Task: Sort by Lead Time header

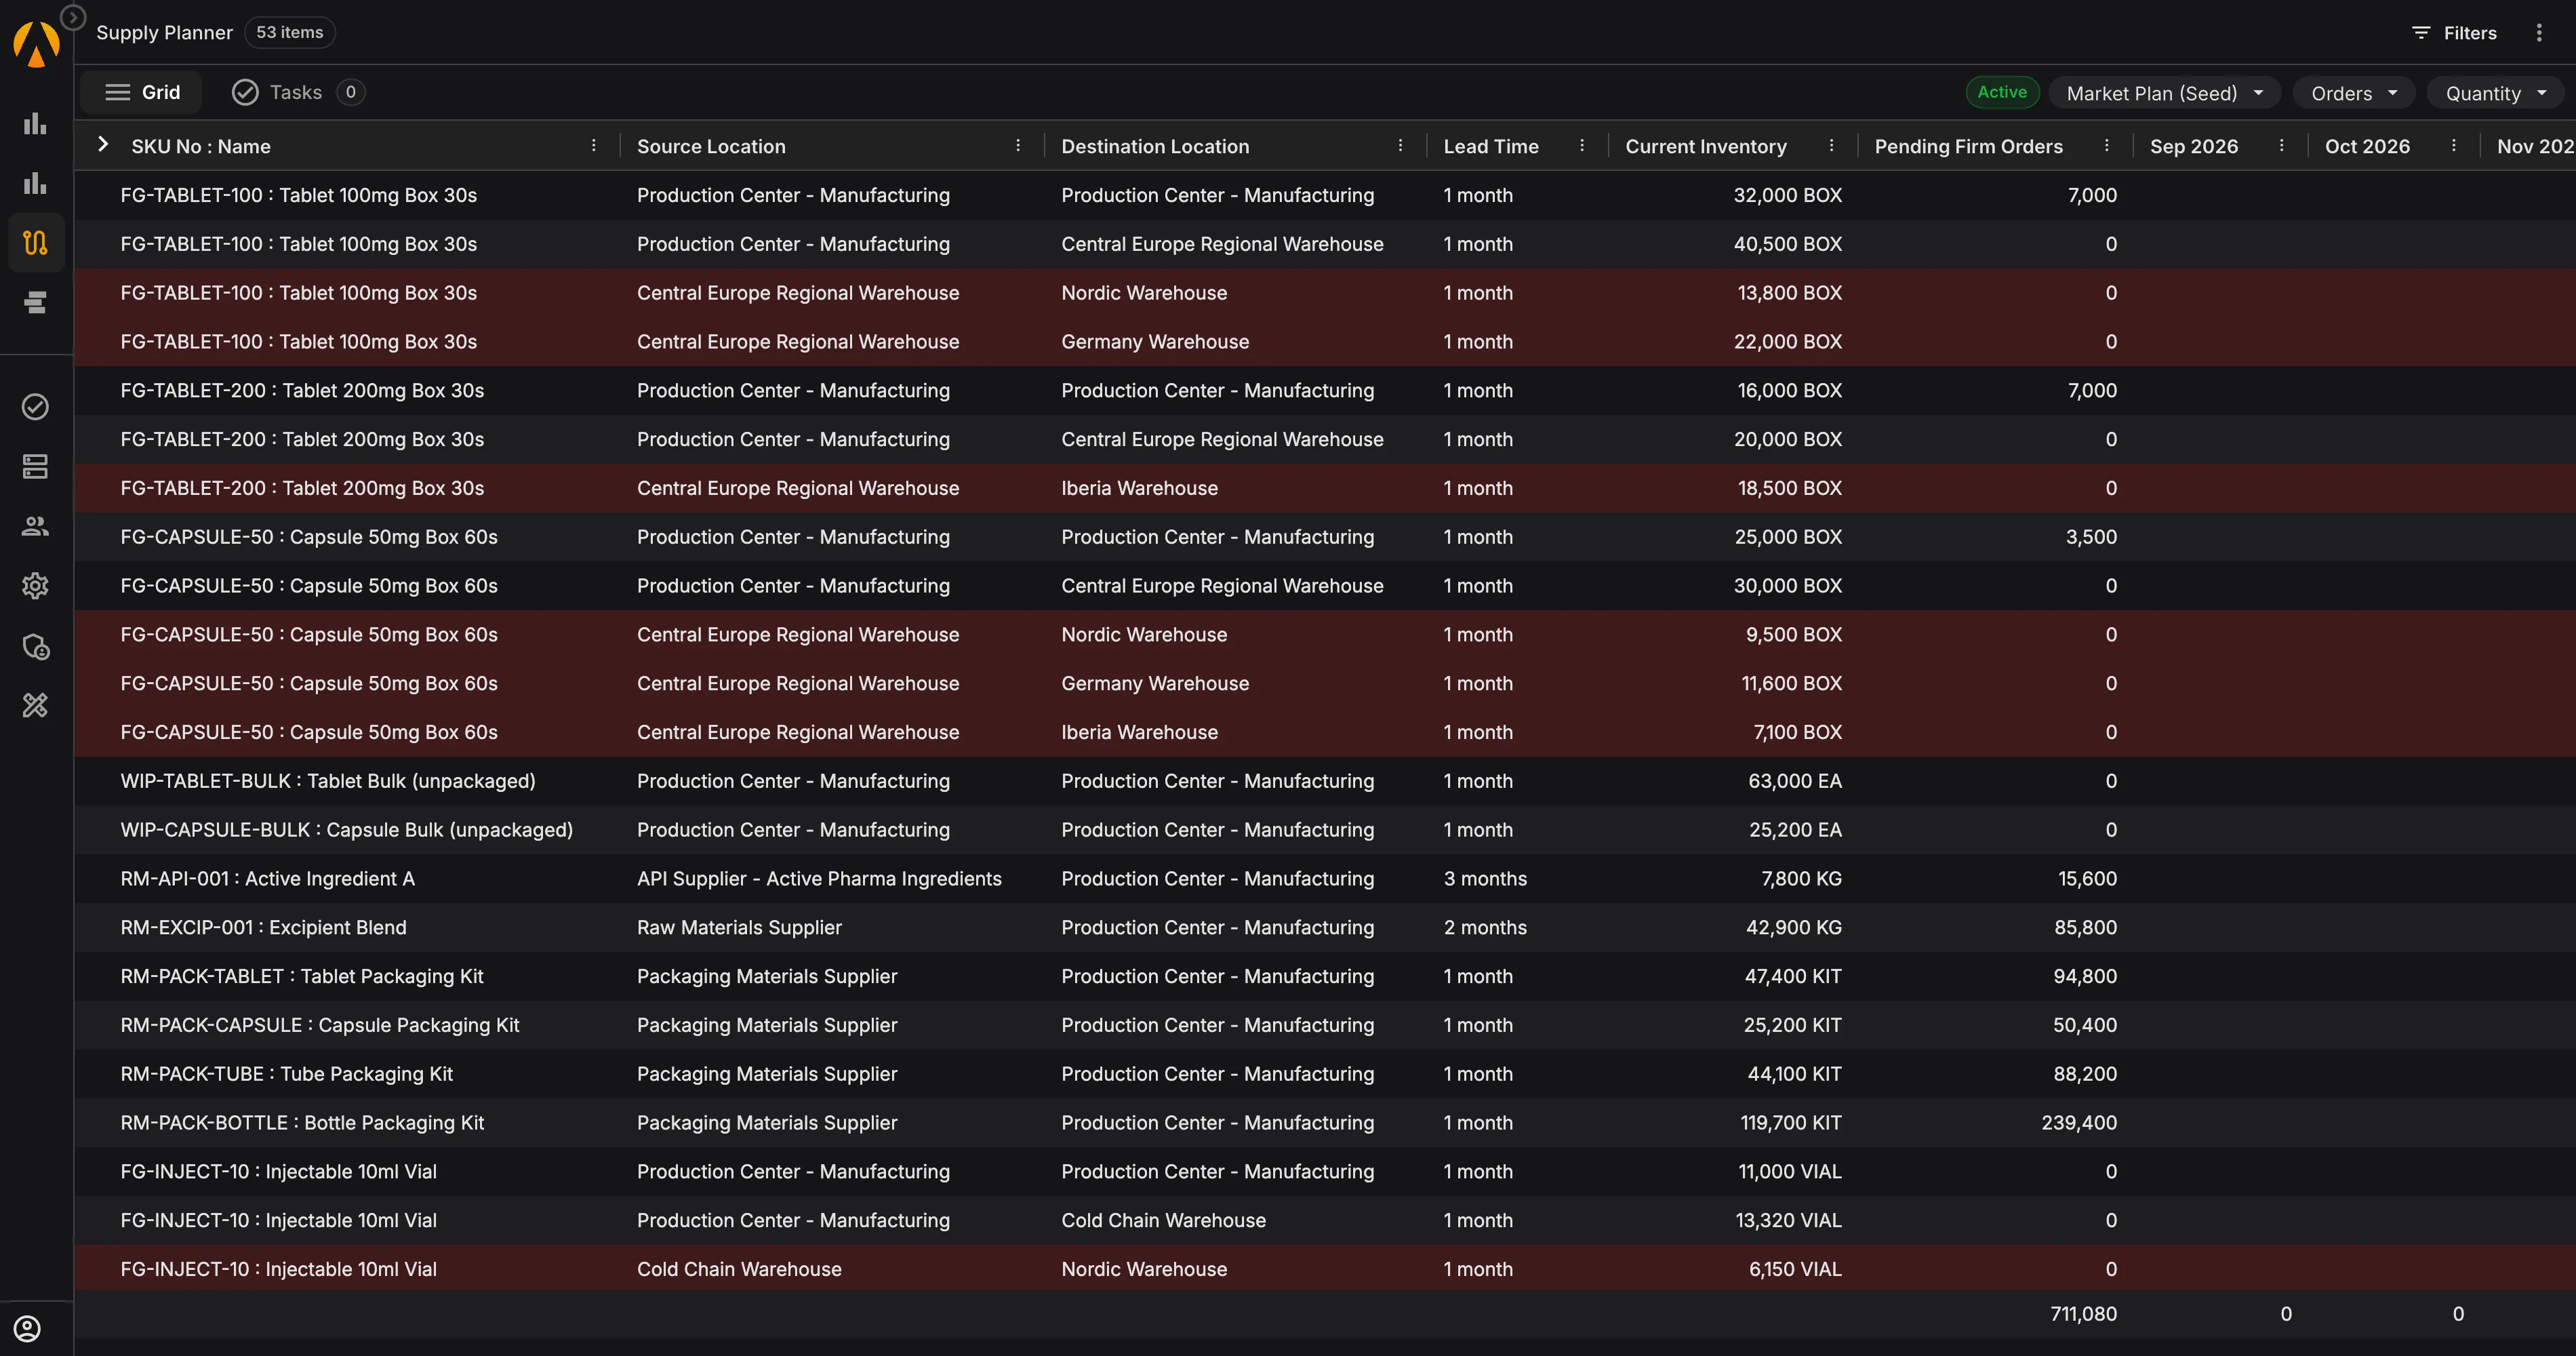Action: 1491,146
